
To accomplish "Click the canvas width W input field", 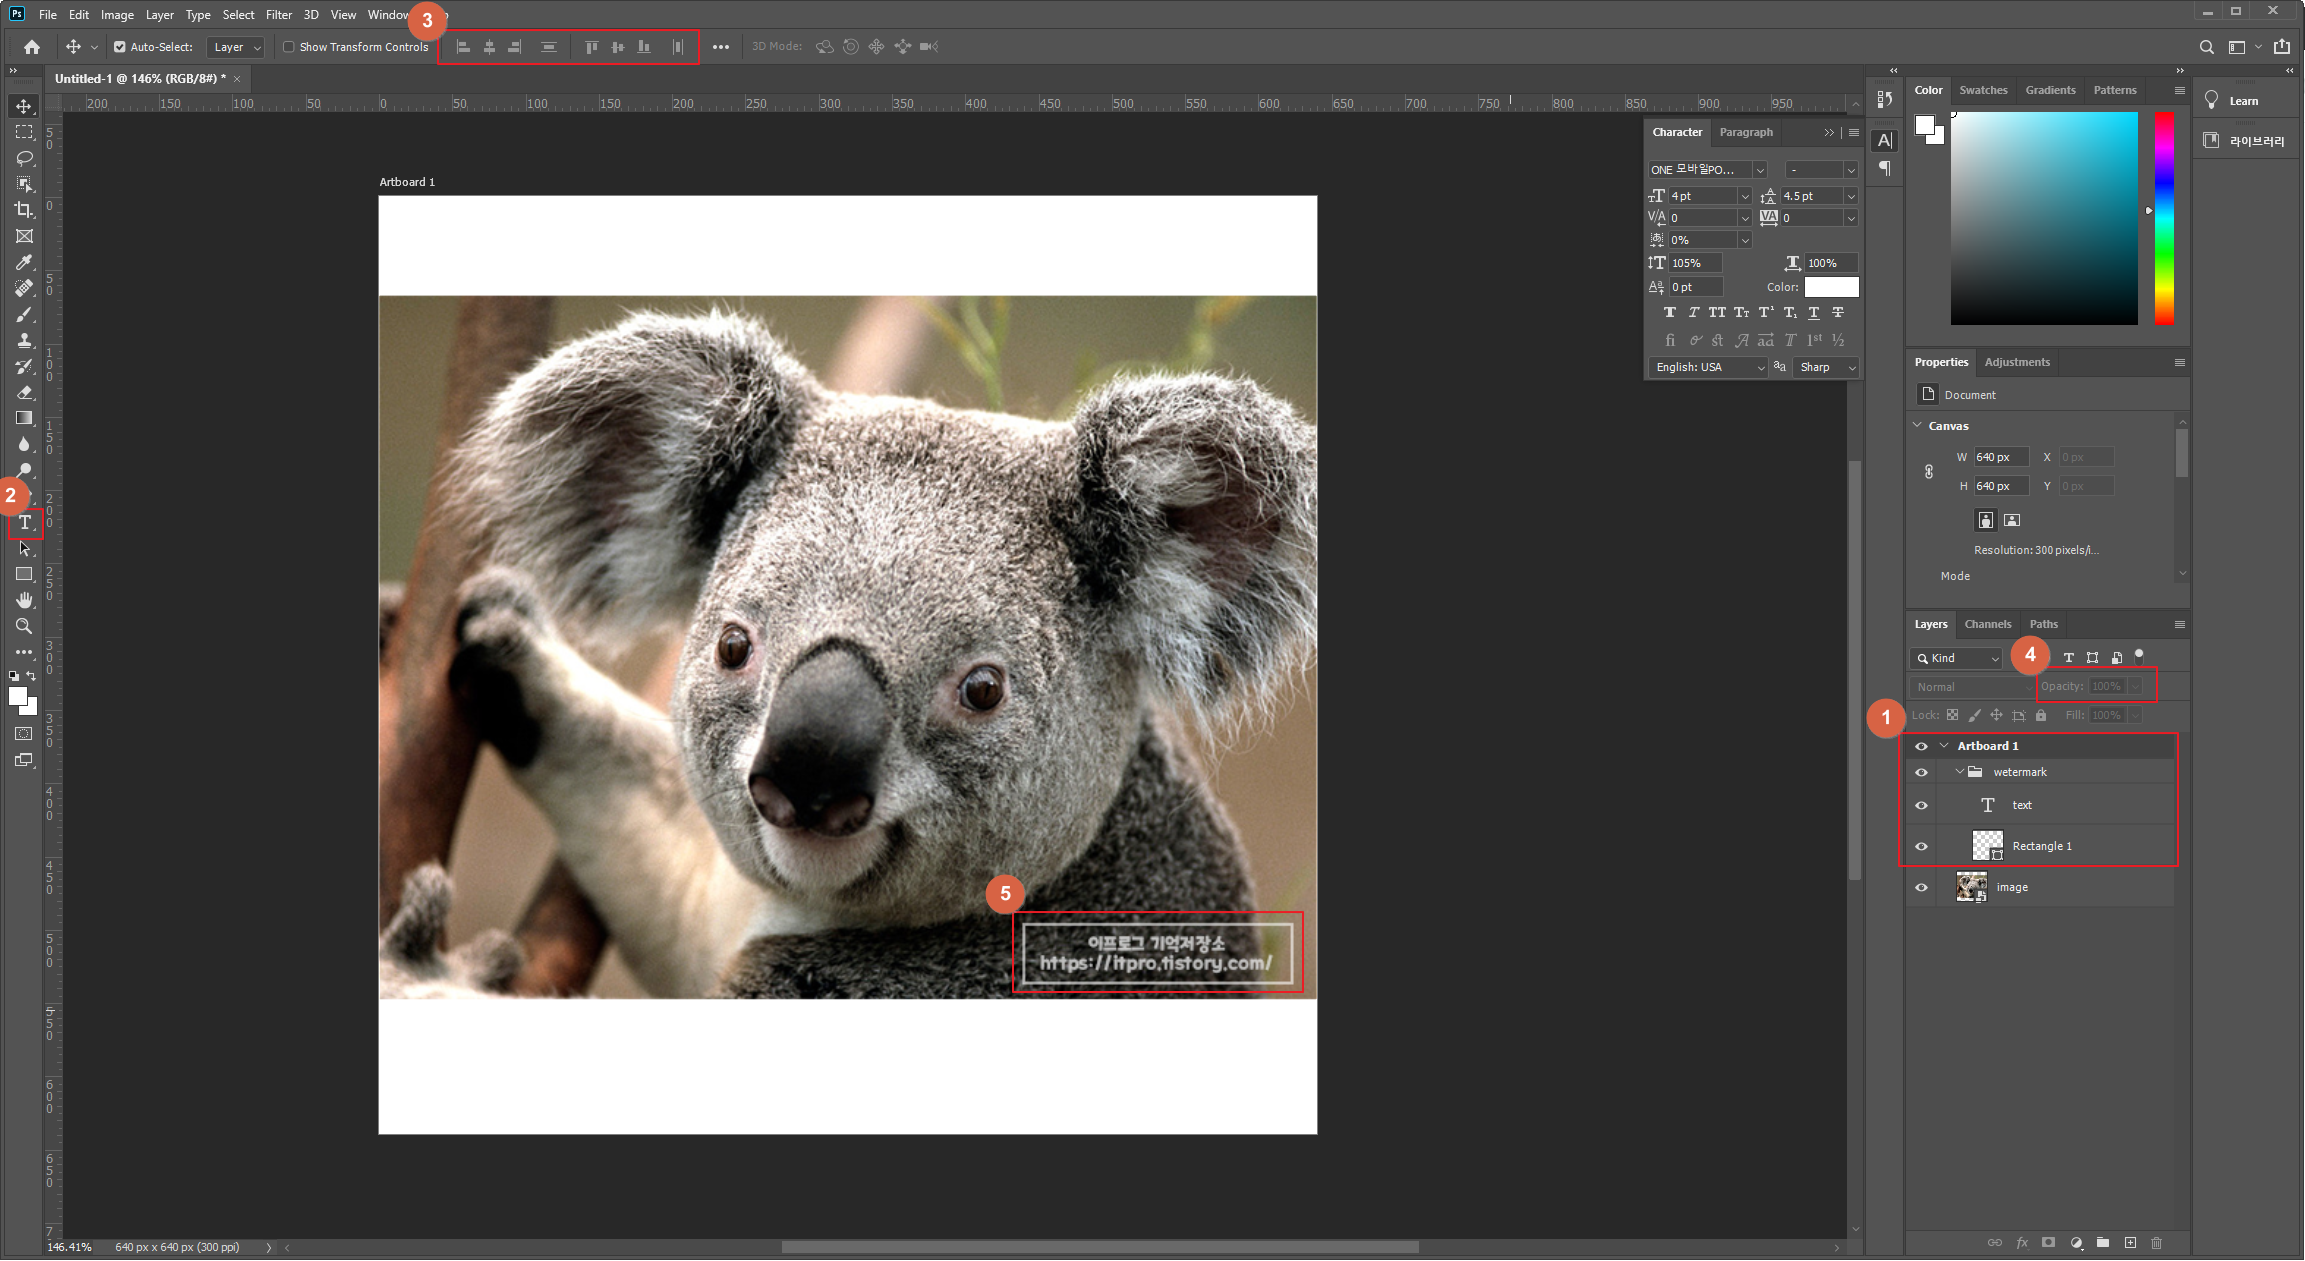I will point(2000,457).
